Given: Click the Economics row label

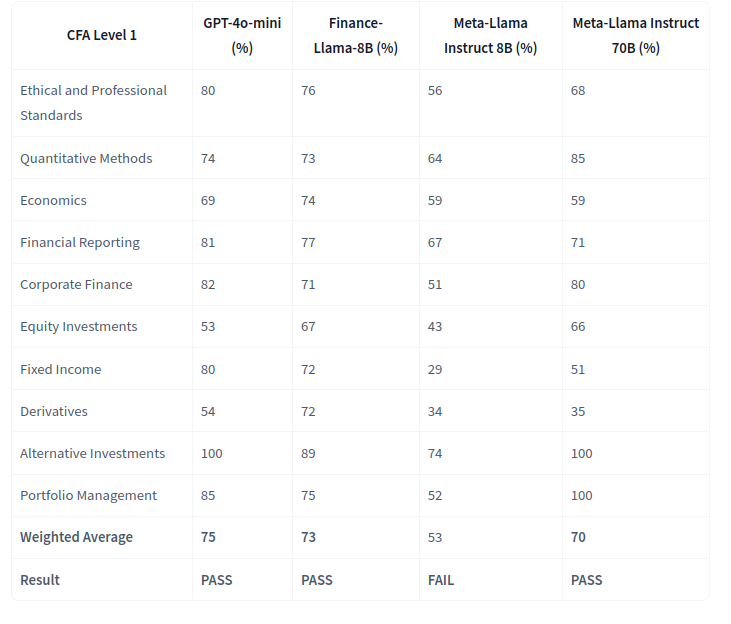Looking at the screenshot, I should (53, 200).
